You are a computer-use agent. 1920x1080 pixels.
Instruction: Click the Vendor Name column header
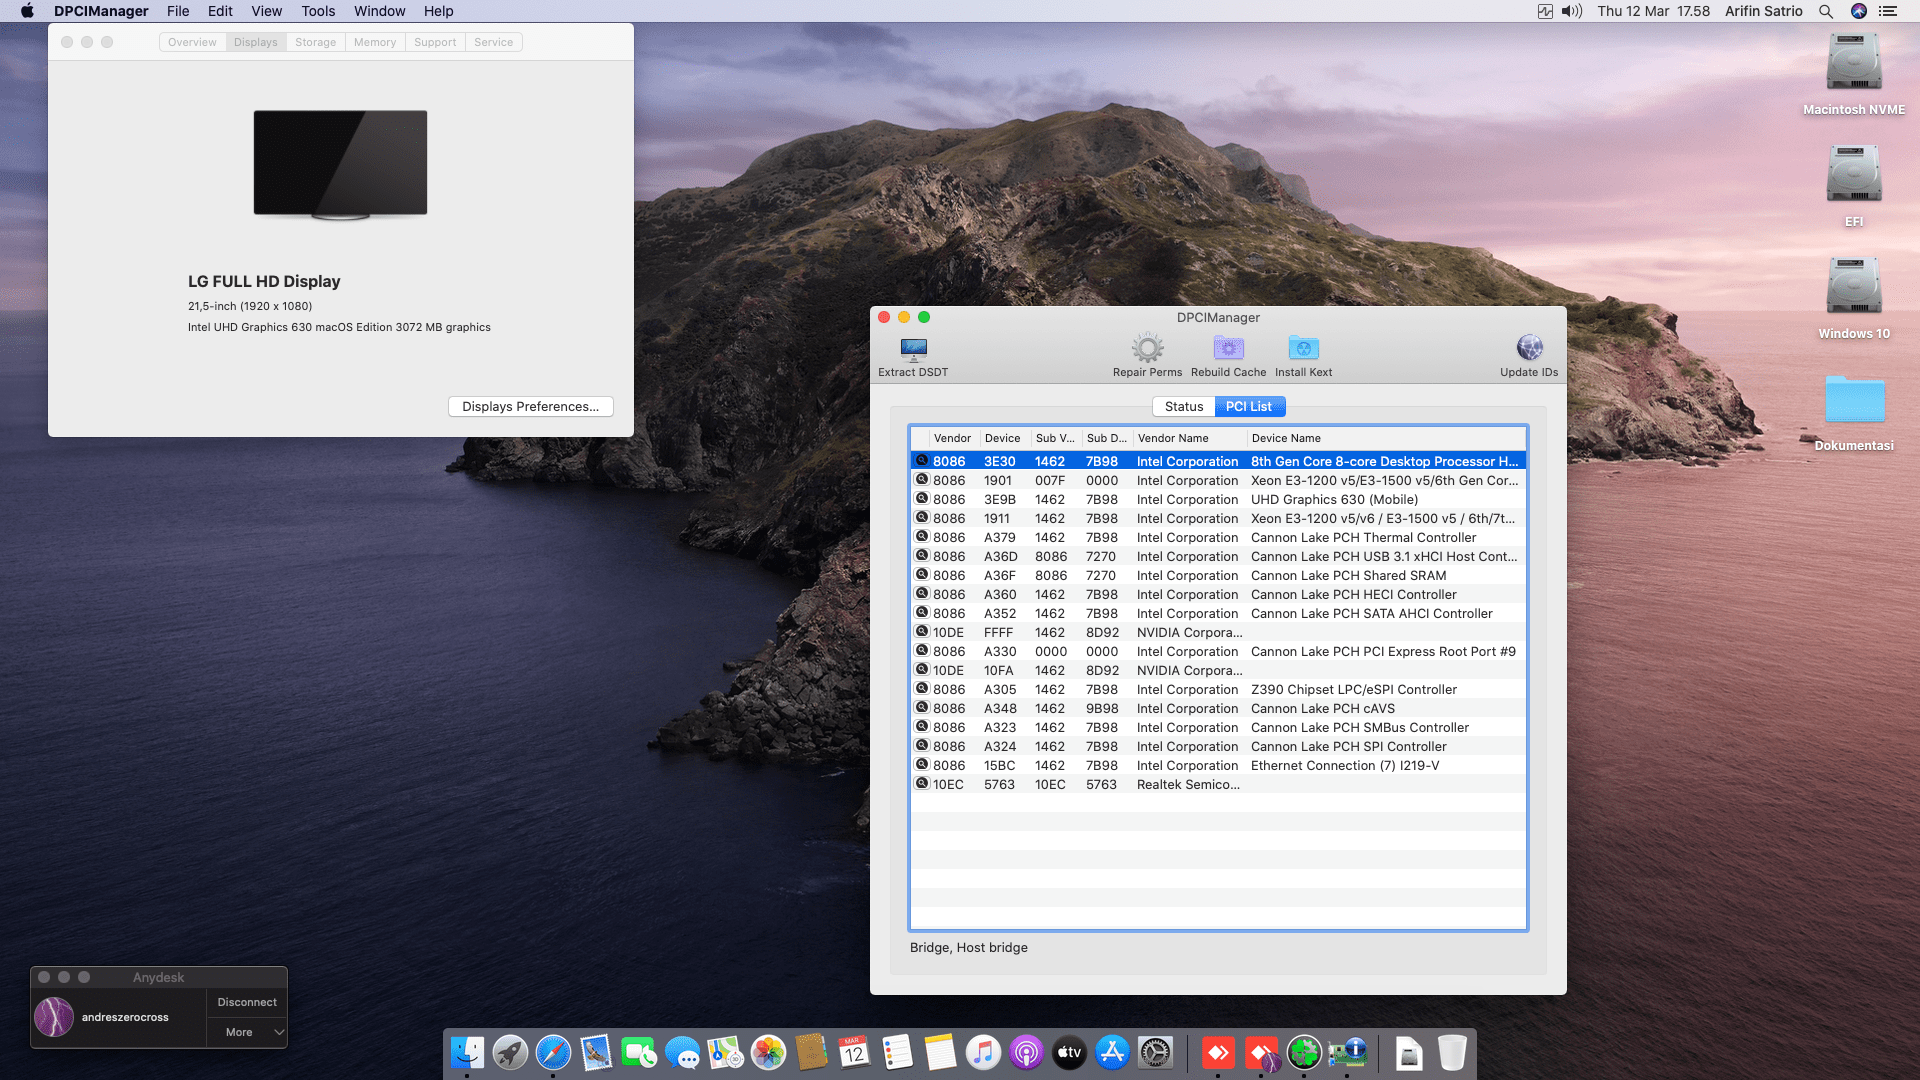pyautogui.click(x=1190, y=438)
